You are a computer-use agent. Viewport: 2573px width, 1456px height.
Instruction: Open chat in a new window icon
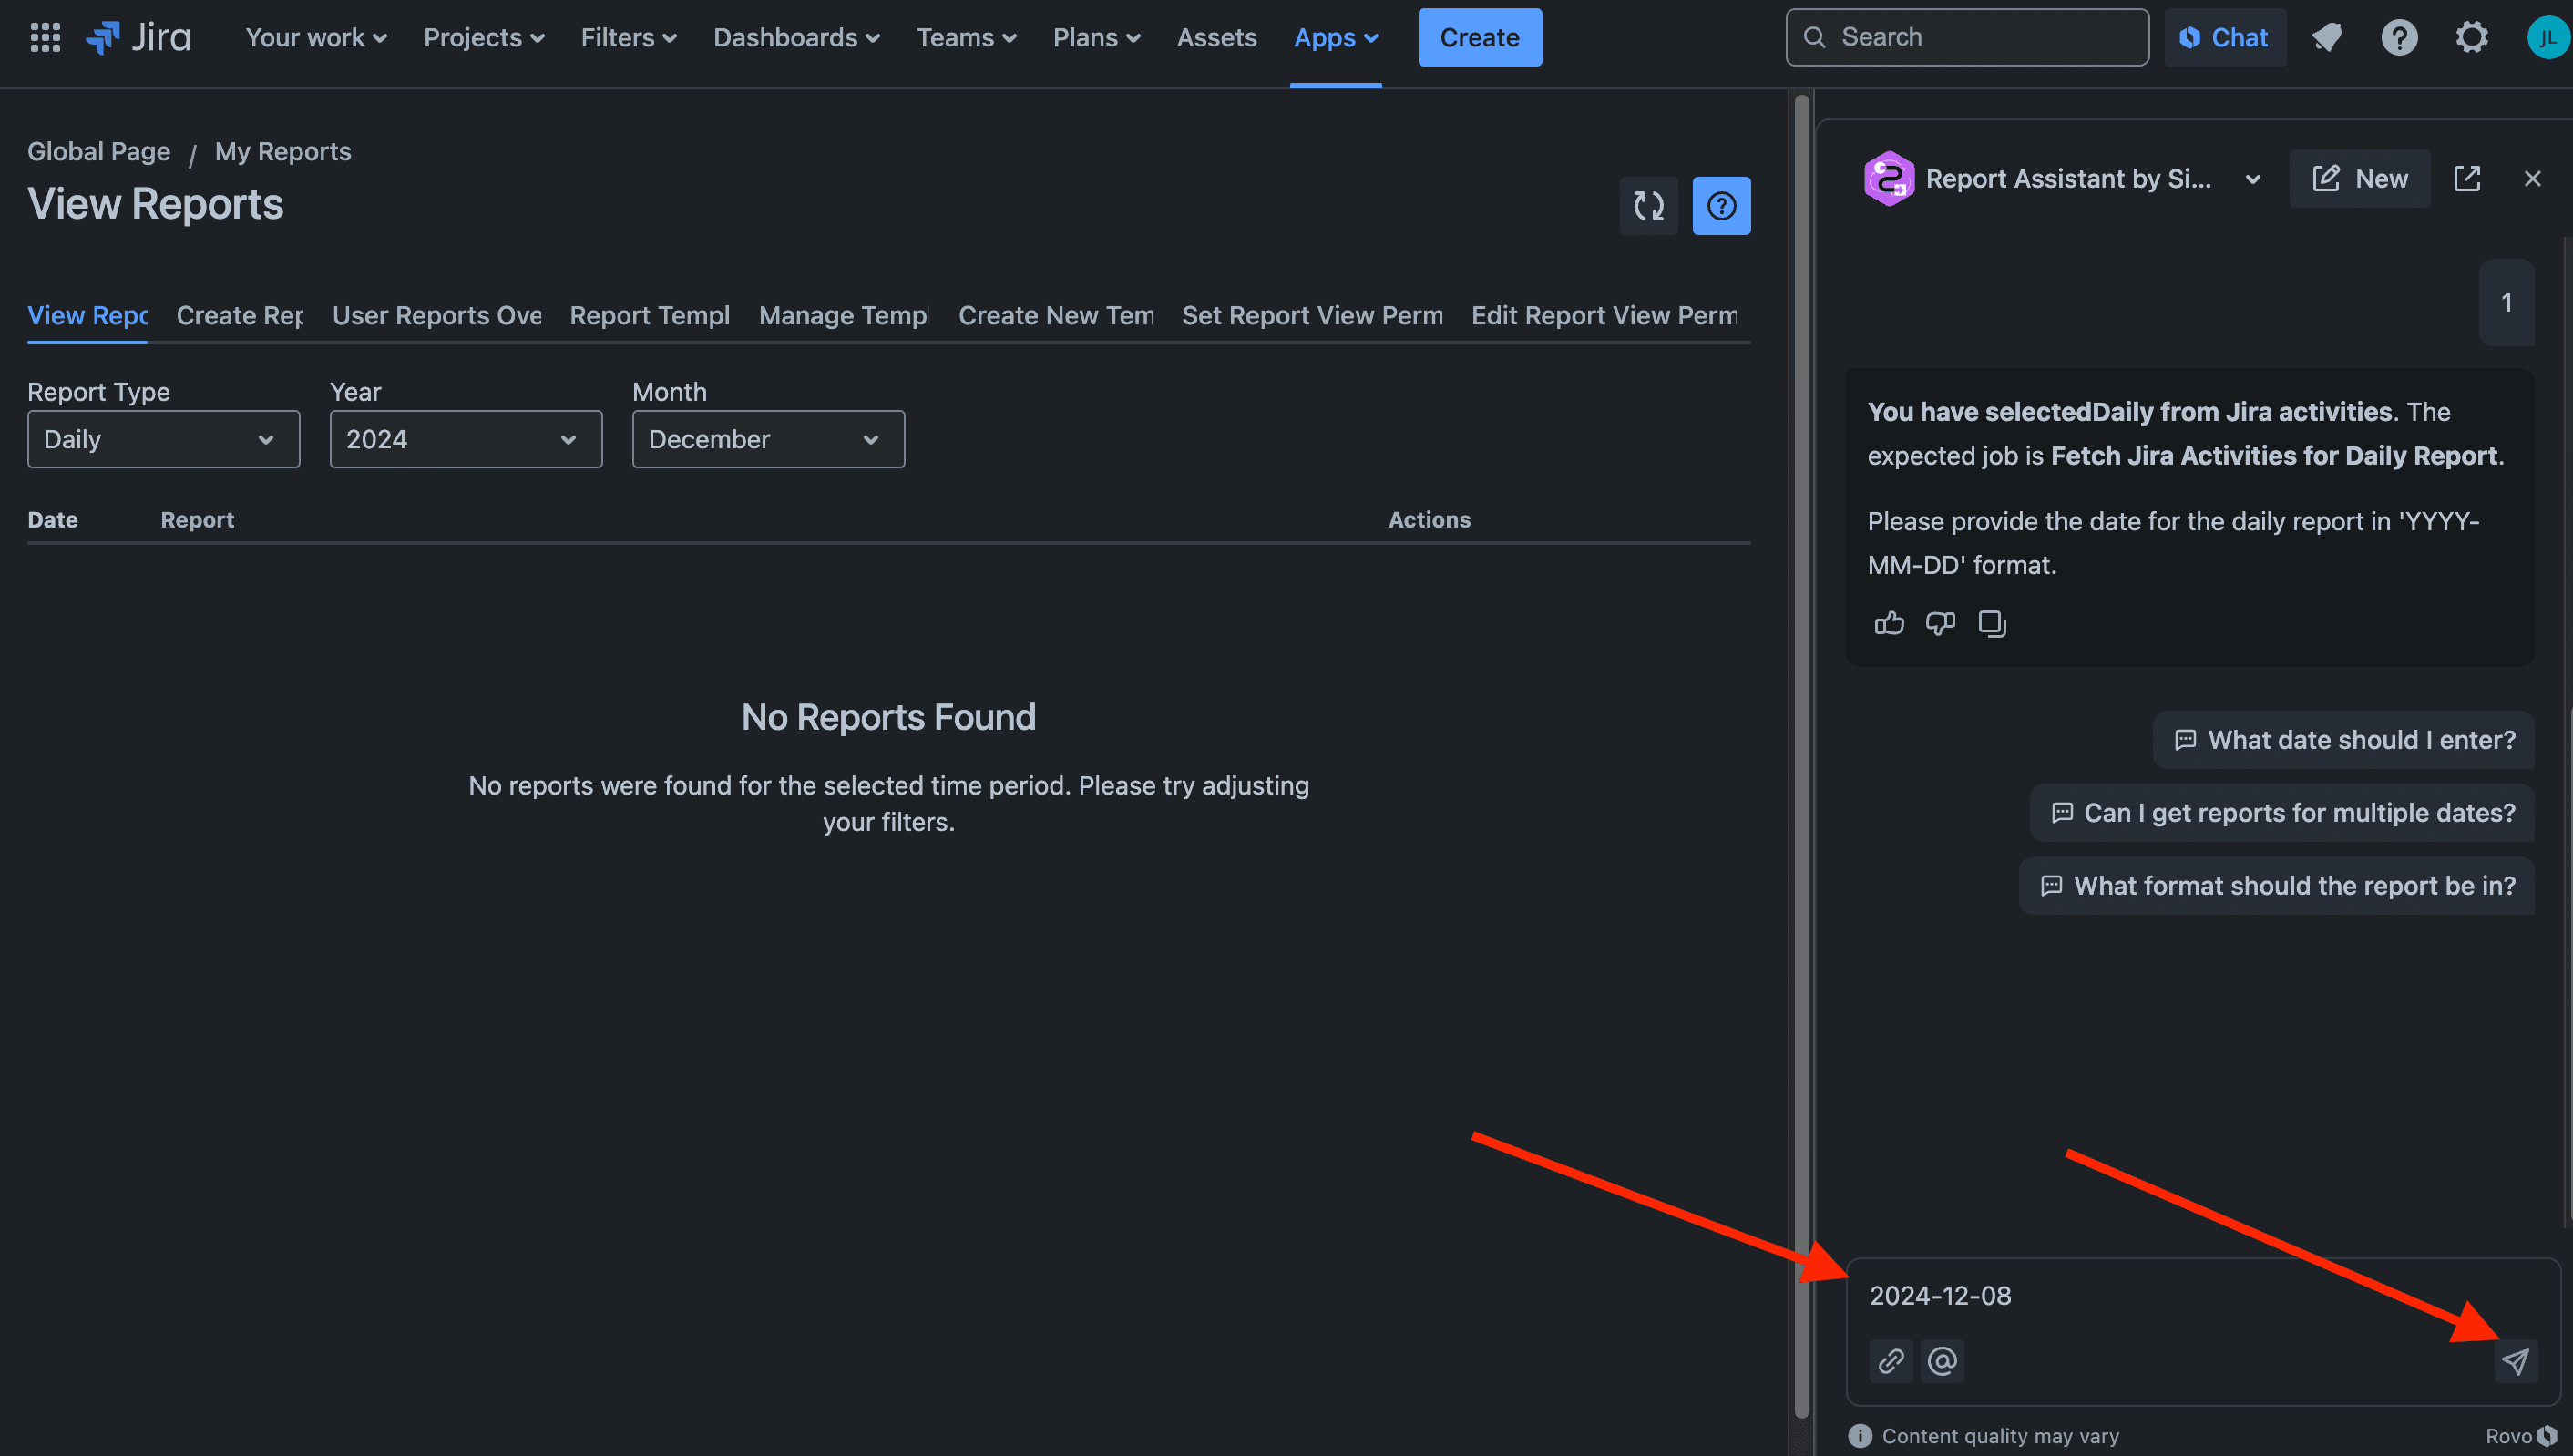pos(2467,179)
